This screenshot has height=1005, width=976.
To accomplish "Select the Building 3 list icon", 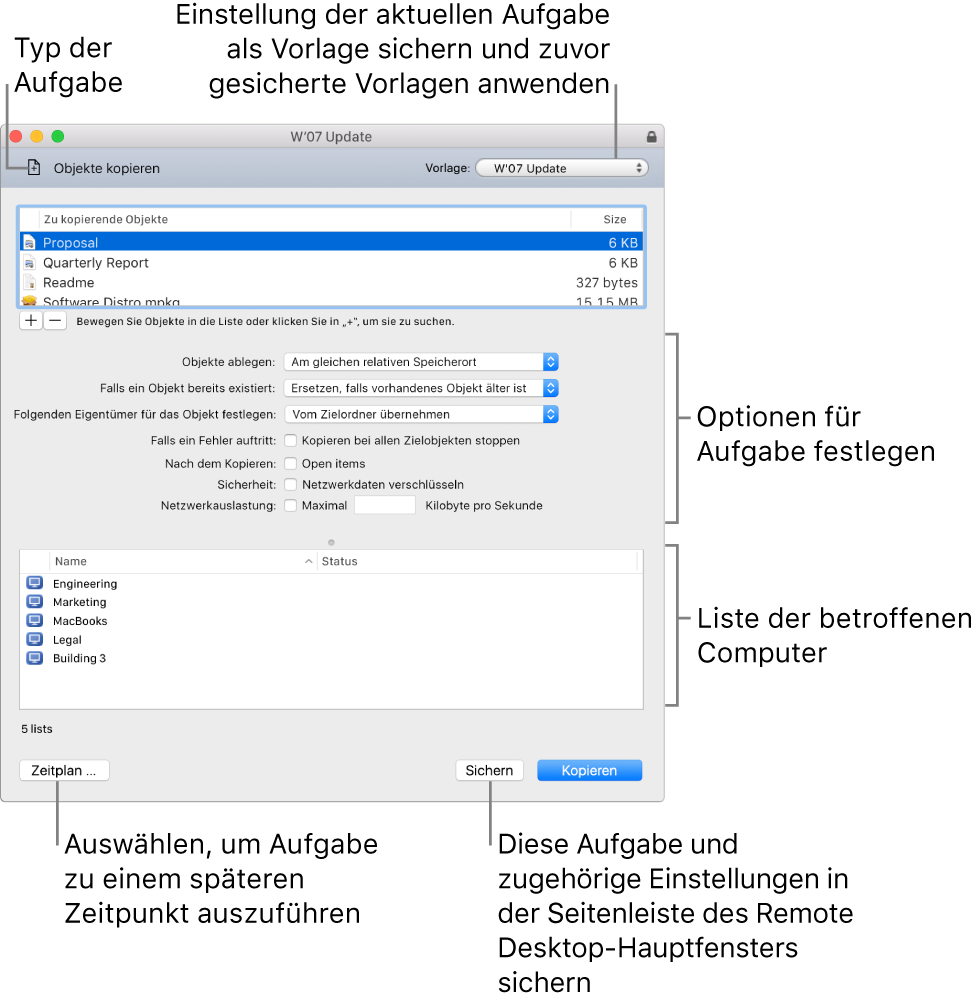I will click(35, 658).
